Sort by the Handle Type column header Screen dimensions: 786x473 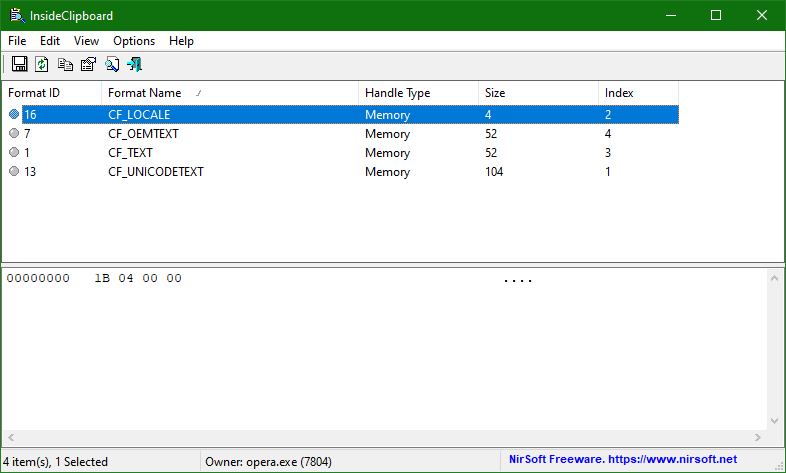coord(419,93)
